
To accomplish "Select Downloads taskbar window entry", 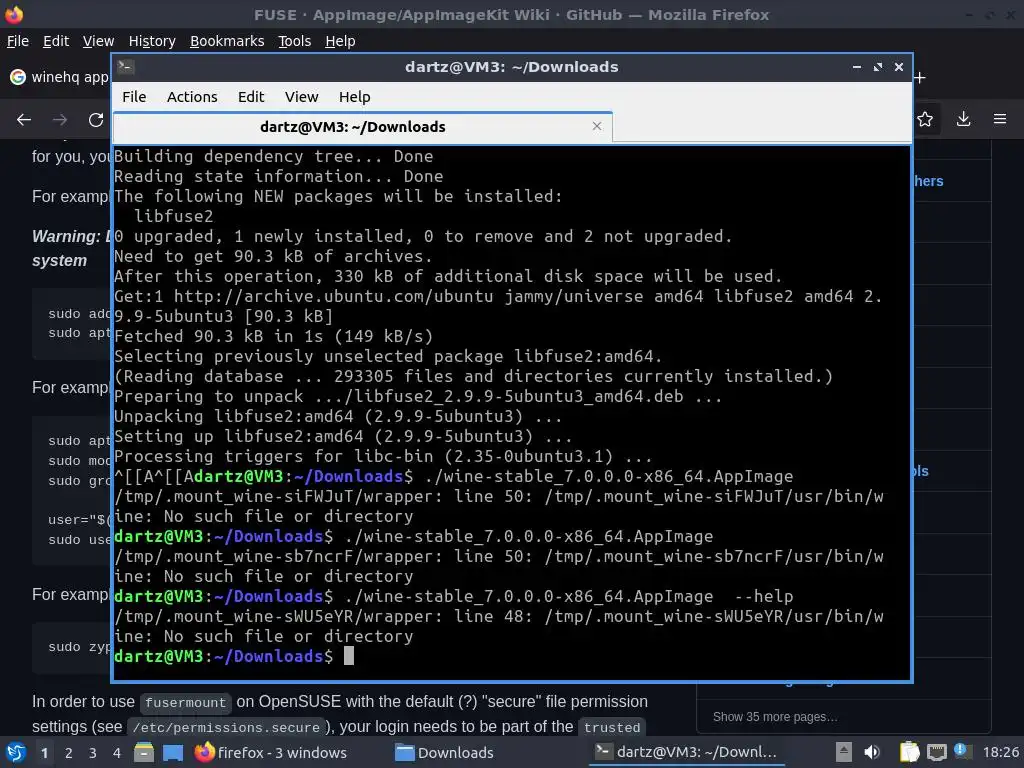I will click(444, 752).
